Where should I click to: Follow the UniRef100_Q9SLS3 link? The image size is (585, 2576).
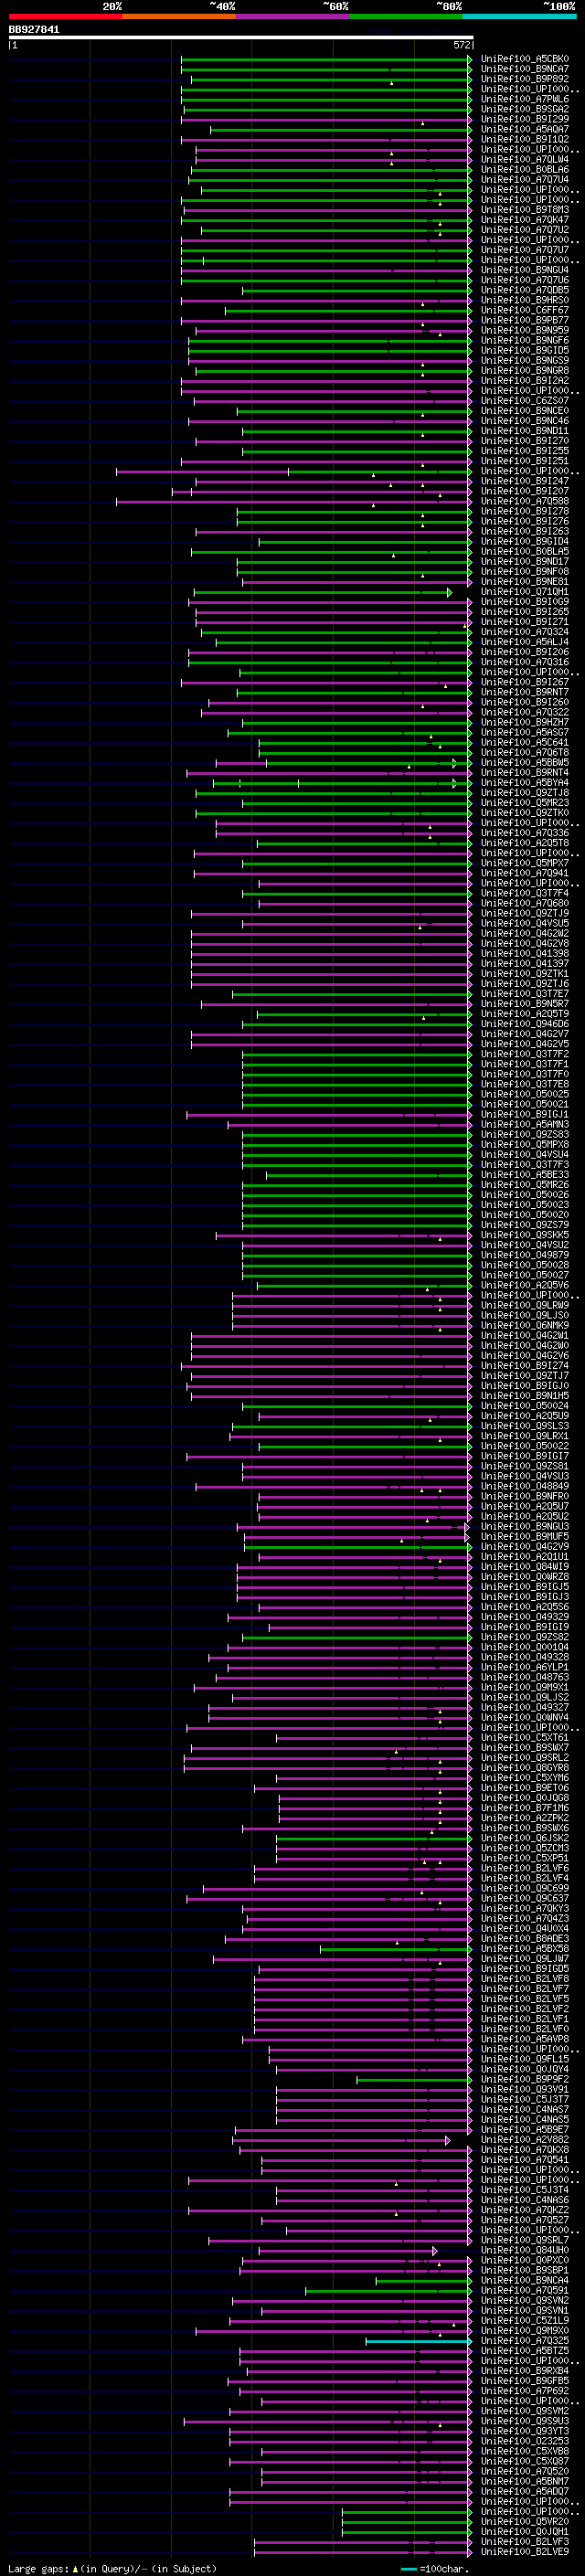(x=525, y=1426)
